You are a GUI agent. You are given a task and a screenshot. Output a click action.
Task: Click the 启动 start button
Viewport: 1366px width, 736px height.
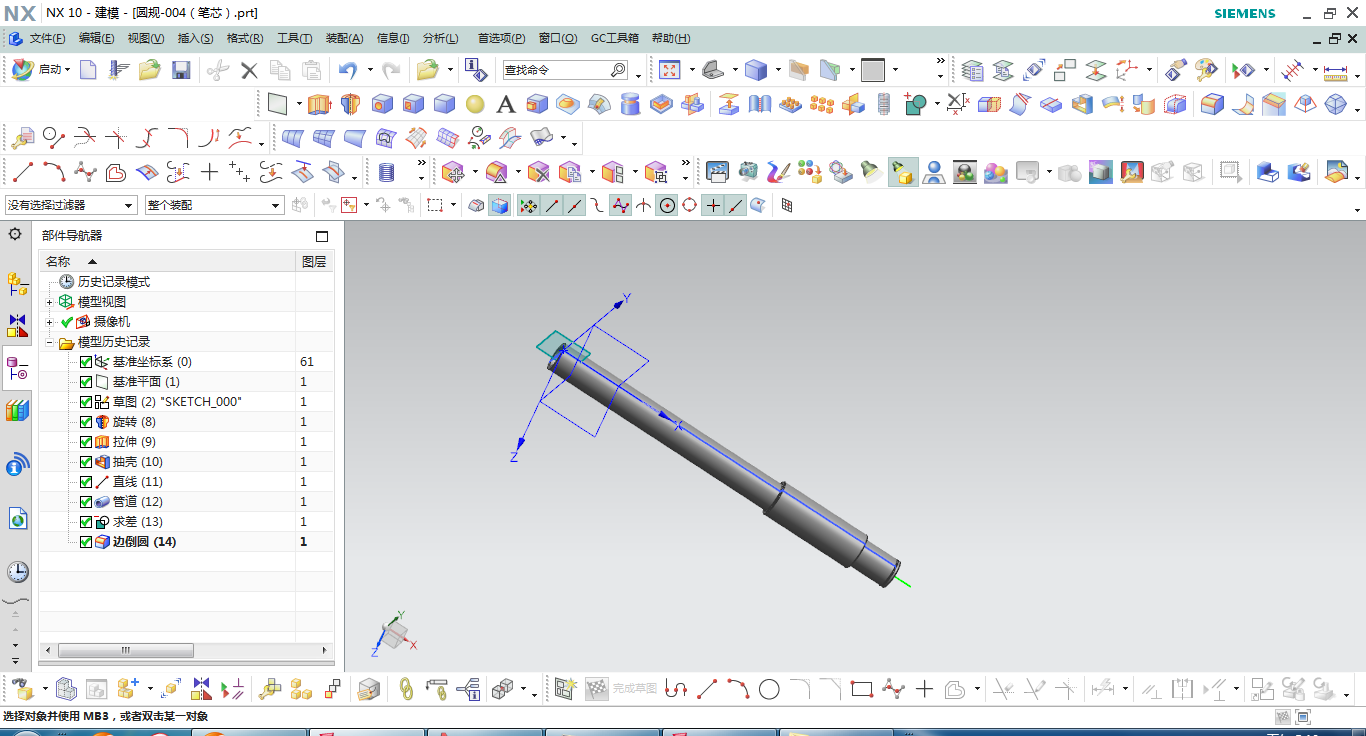point(41,70)
